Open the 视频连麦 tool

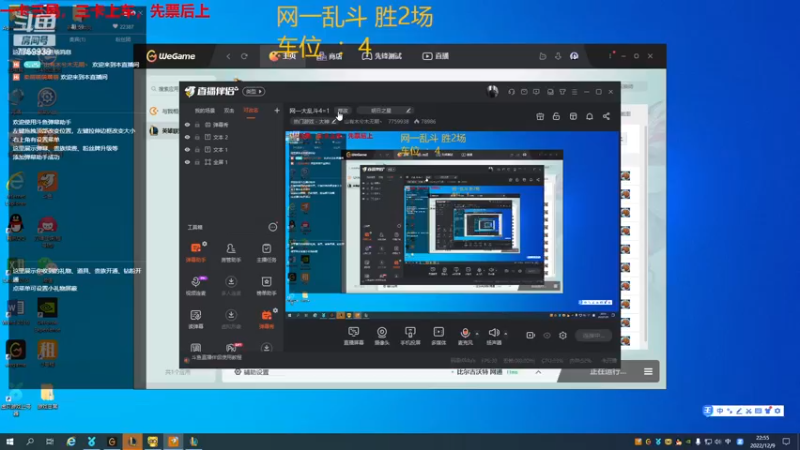[x=195, y=286]
